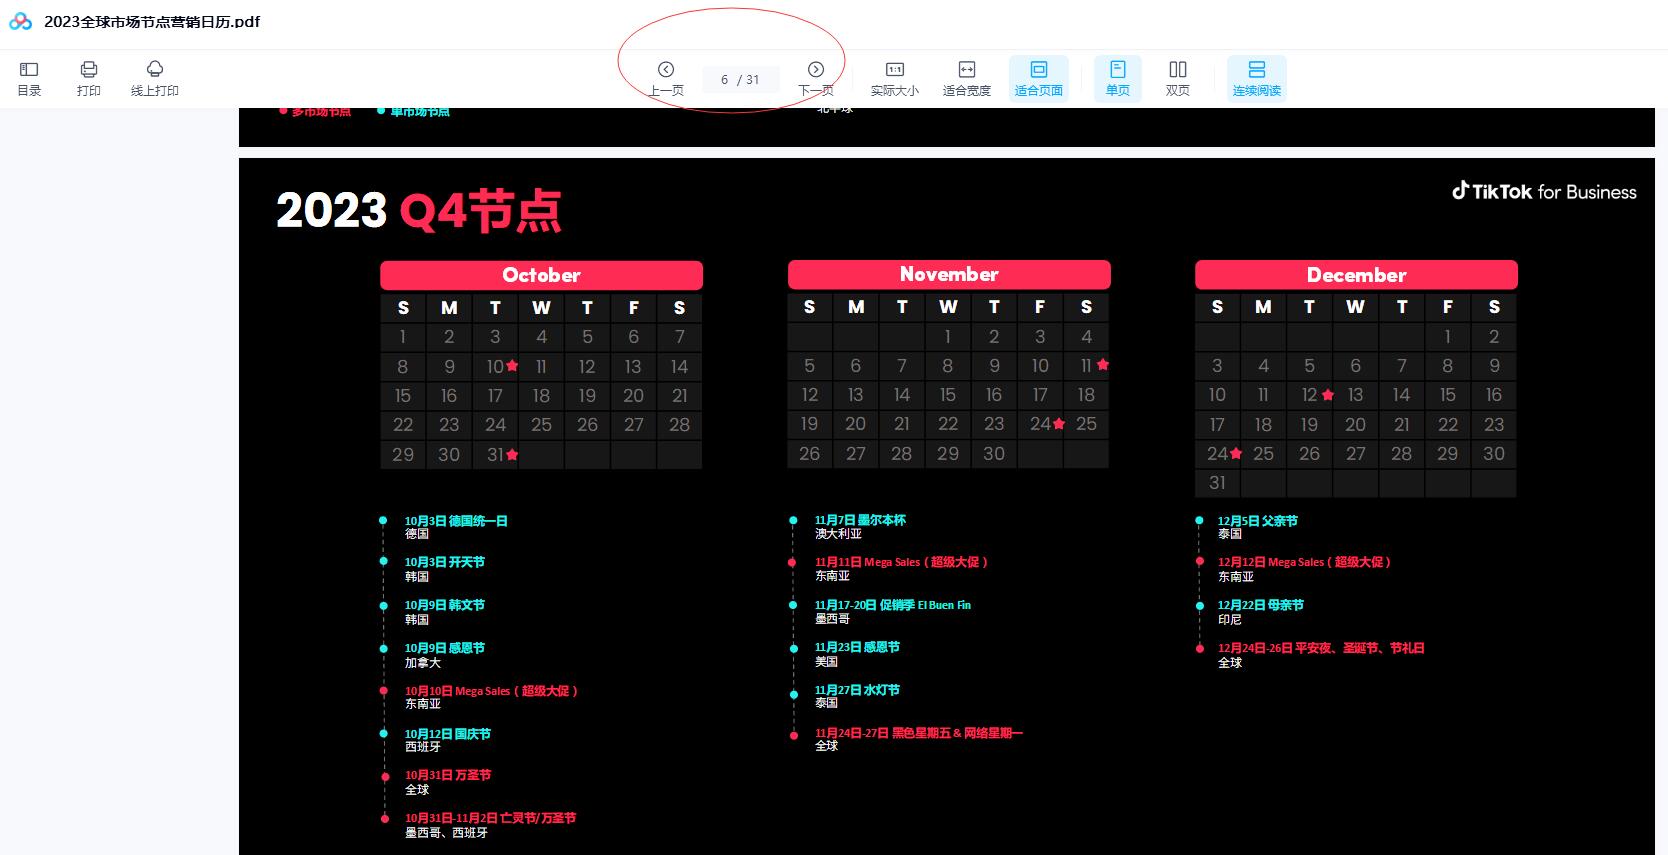Image resolution: width=1668 pixels, height=855 pixels.
Task: Go to next page with 下一页
Action: pos(816,78)
